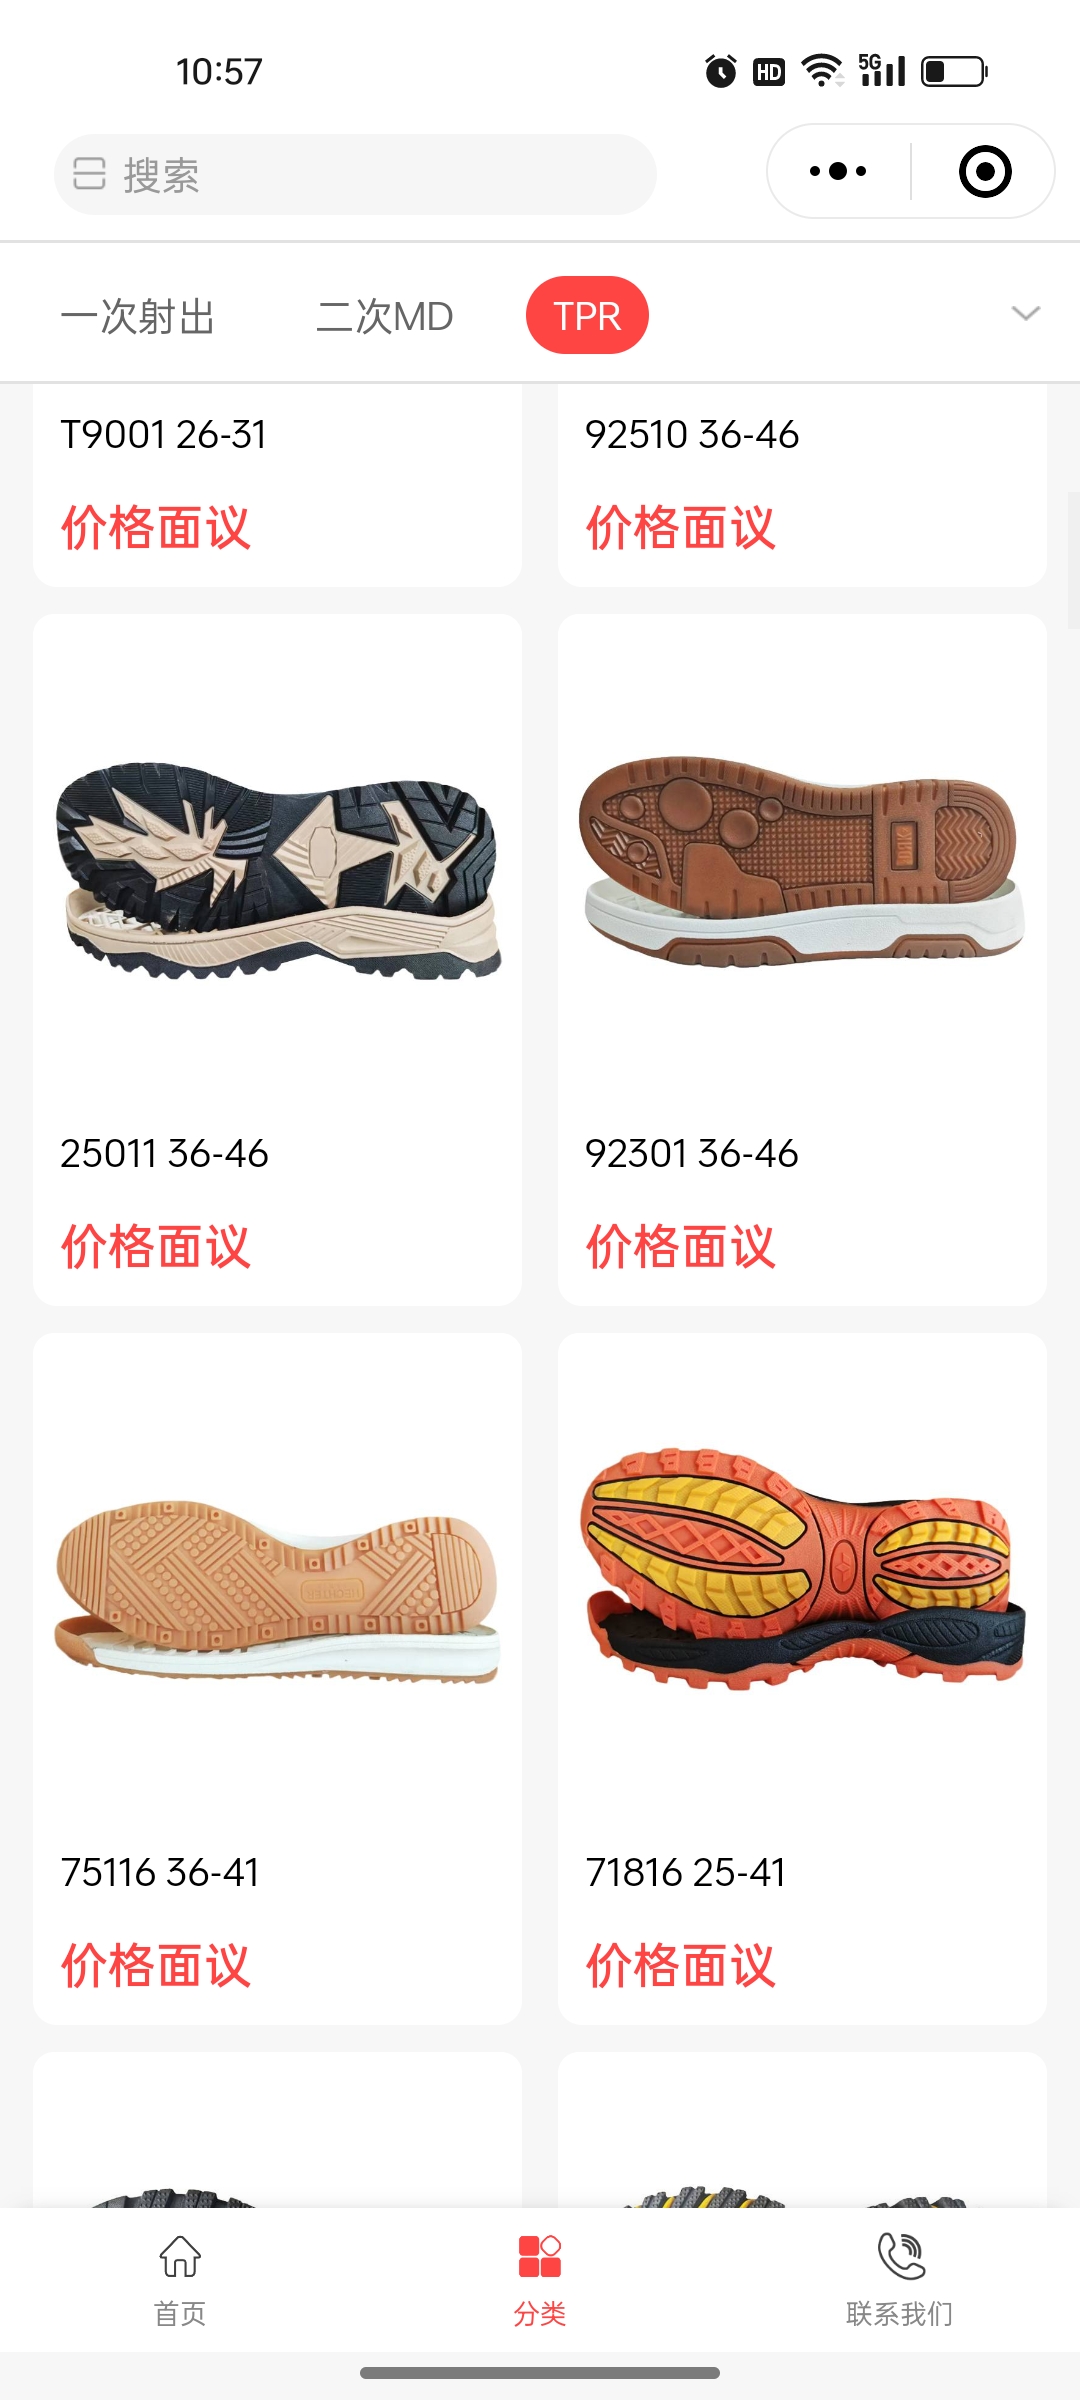Open the brown 92301 sole photo
The height and width of the screenshot is (2400, 1080).
click(802, 860)
